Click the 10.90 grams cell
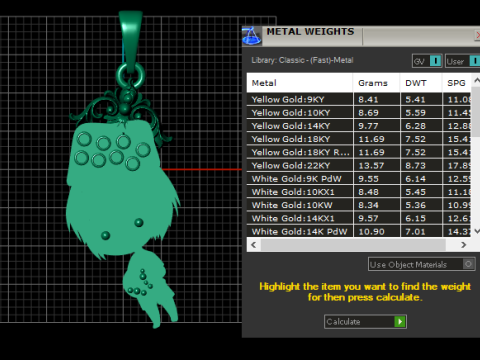The image size is (480, 360). tap(377, 231)
